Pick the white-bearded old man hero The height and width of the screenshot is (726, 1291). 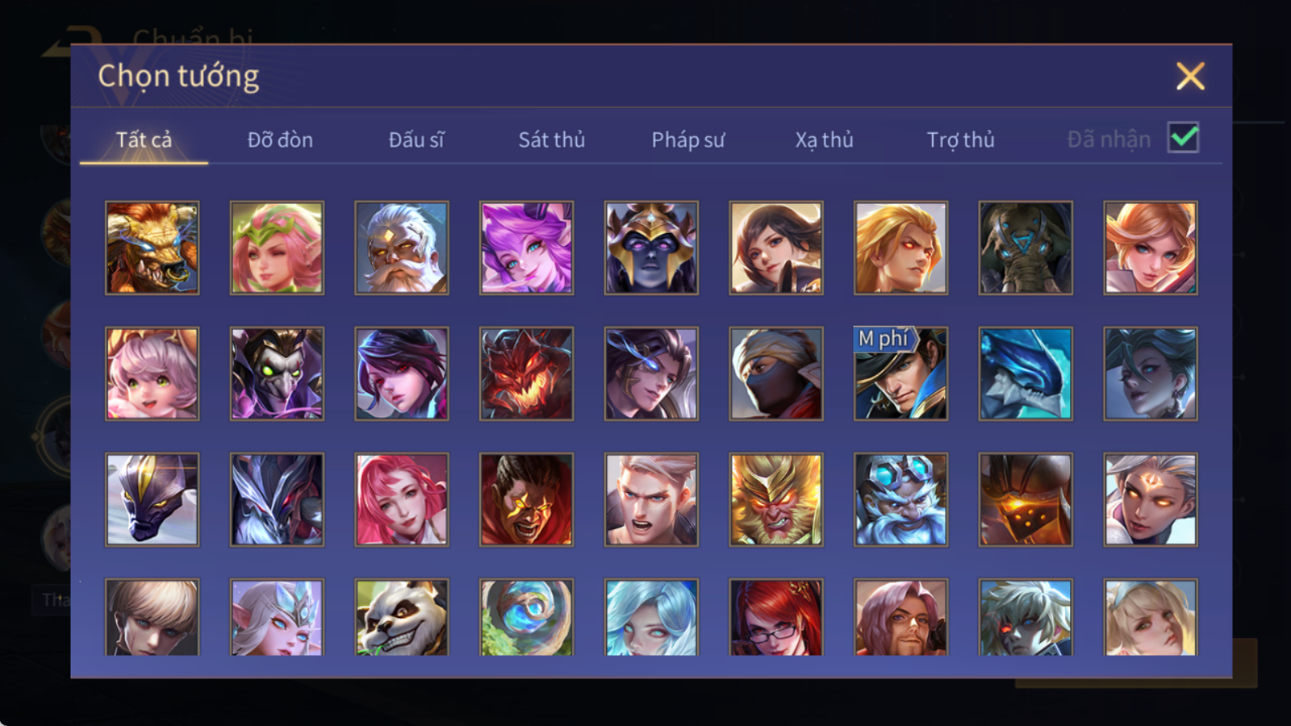(402, 248)
